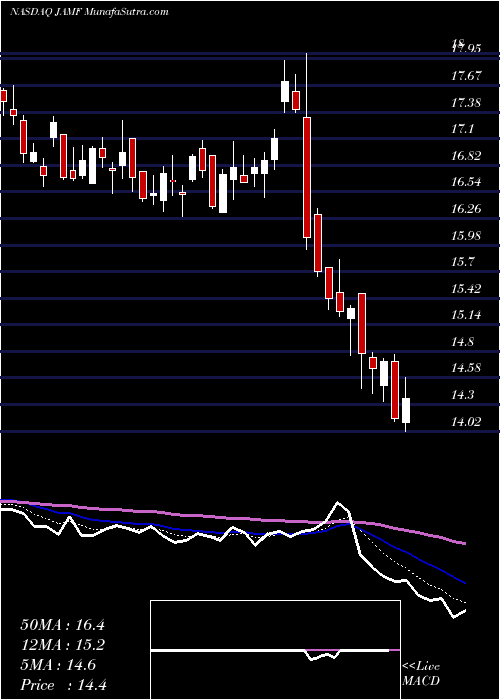Click the 50MA : 16.4 readout
The image size is (500, 700).
tap(62, 625)
